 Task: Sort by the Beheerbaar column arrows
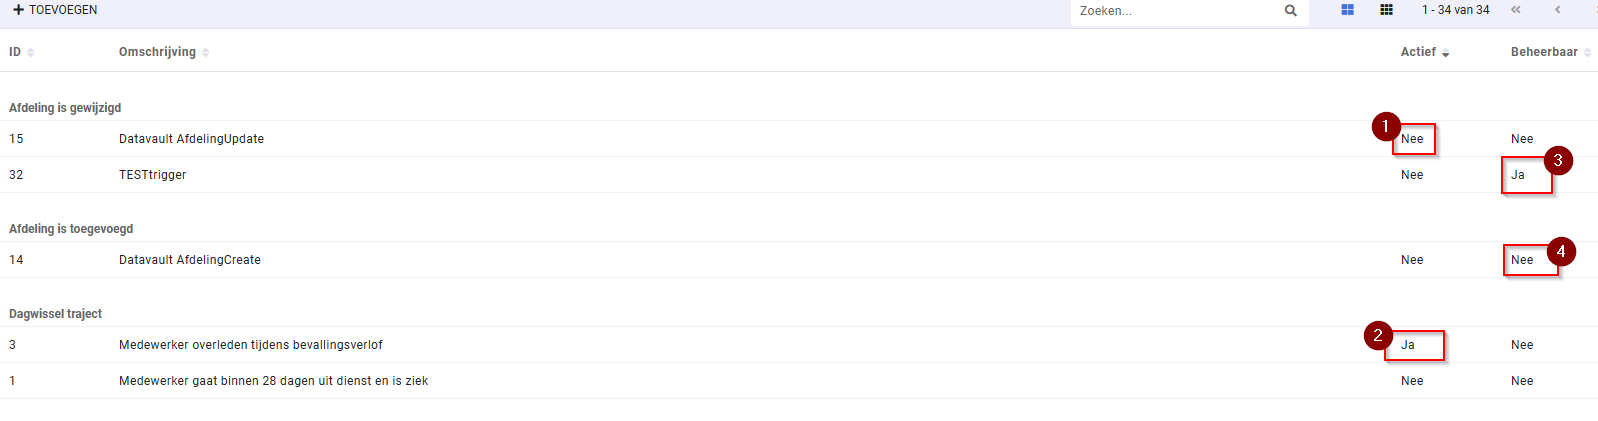(1587, 53)
